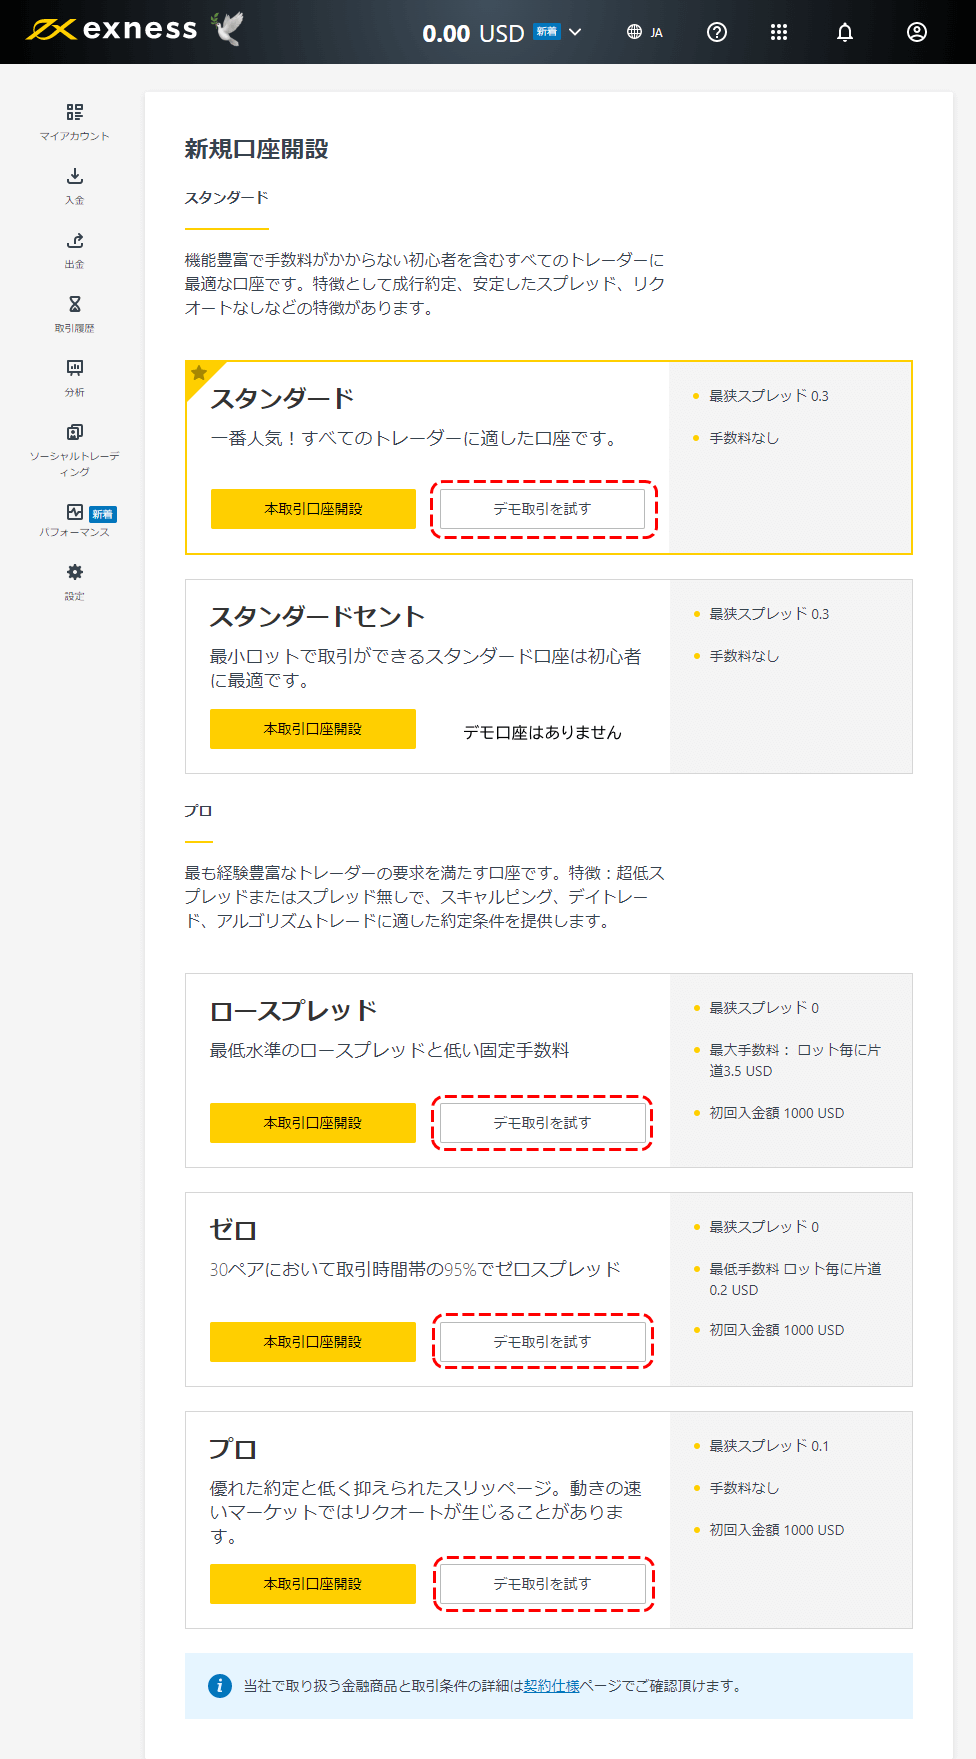Open real account for ゼロ
The width and height of the screenshot is (976, 1759).
pyautogui.click(x=313, y=1342)
